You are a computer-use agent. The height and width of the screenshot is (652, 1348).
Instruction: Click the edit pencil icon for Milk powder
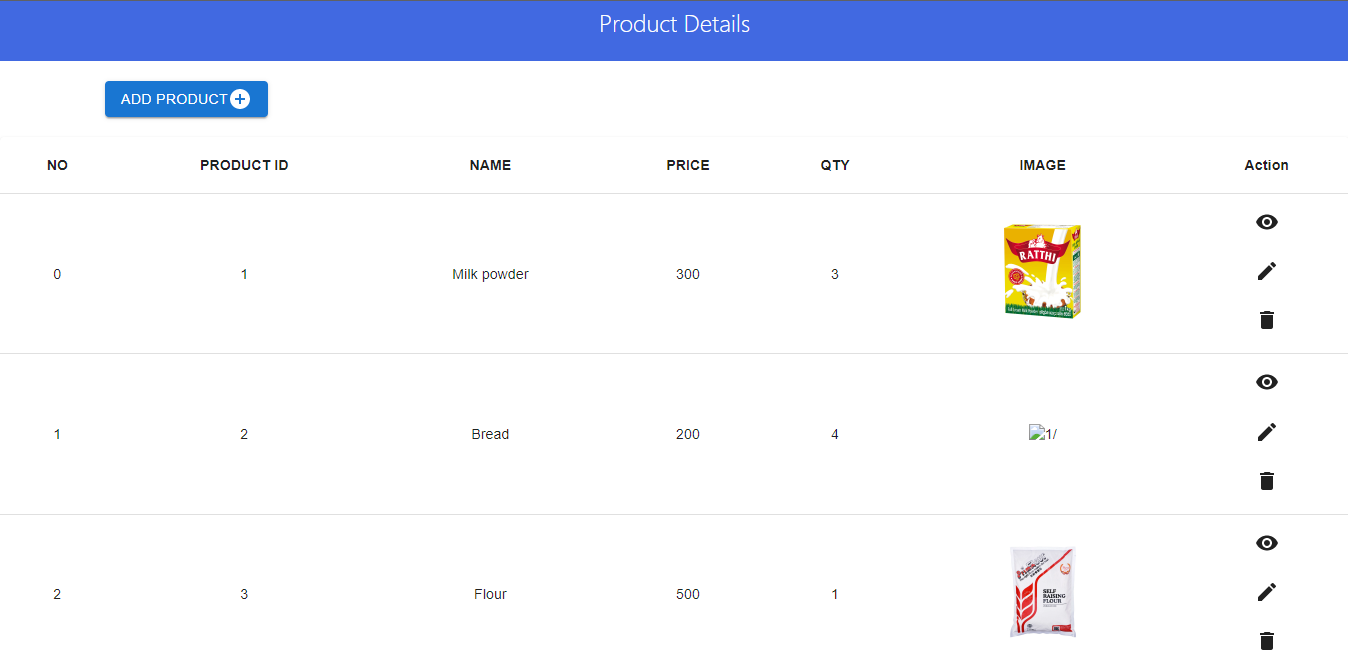(x=1267, y=271)
